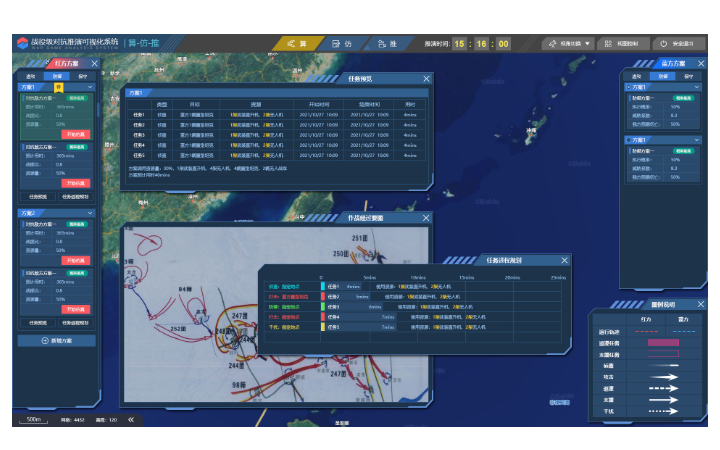Click outlined purple rectangle in 图例说明 legend

pyautogui.click(x=663, y=354)
